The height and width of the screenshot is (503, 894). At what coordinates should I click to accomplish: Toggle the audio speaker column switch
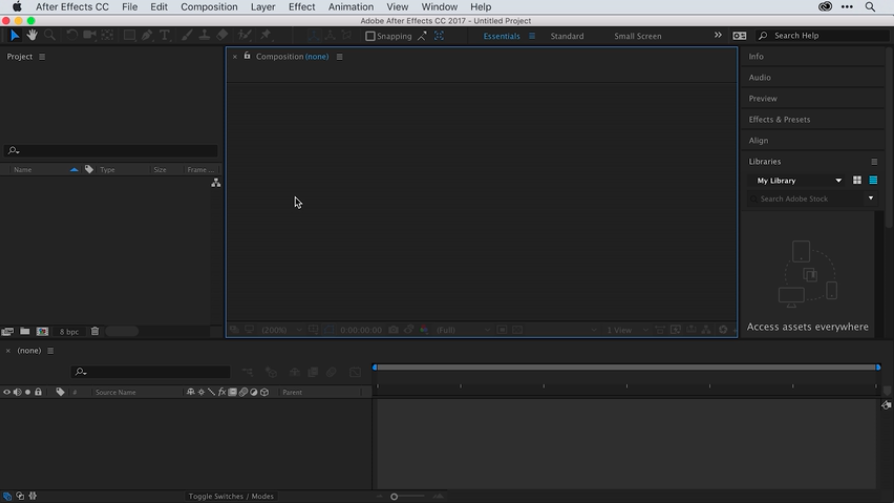tap(17, 392)
